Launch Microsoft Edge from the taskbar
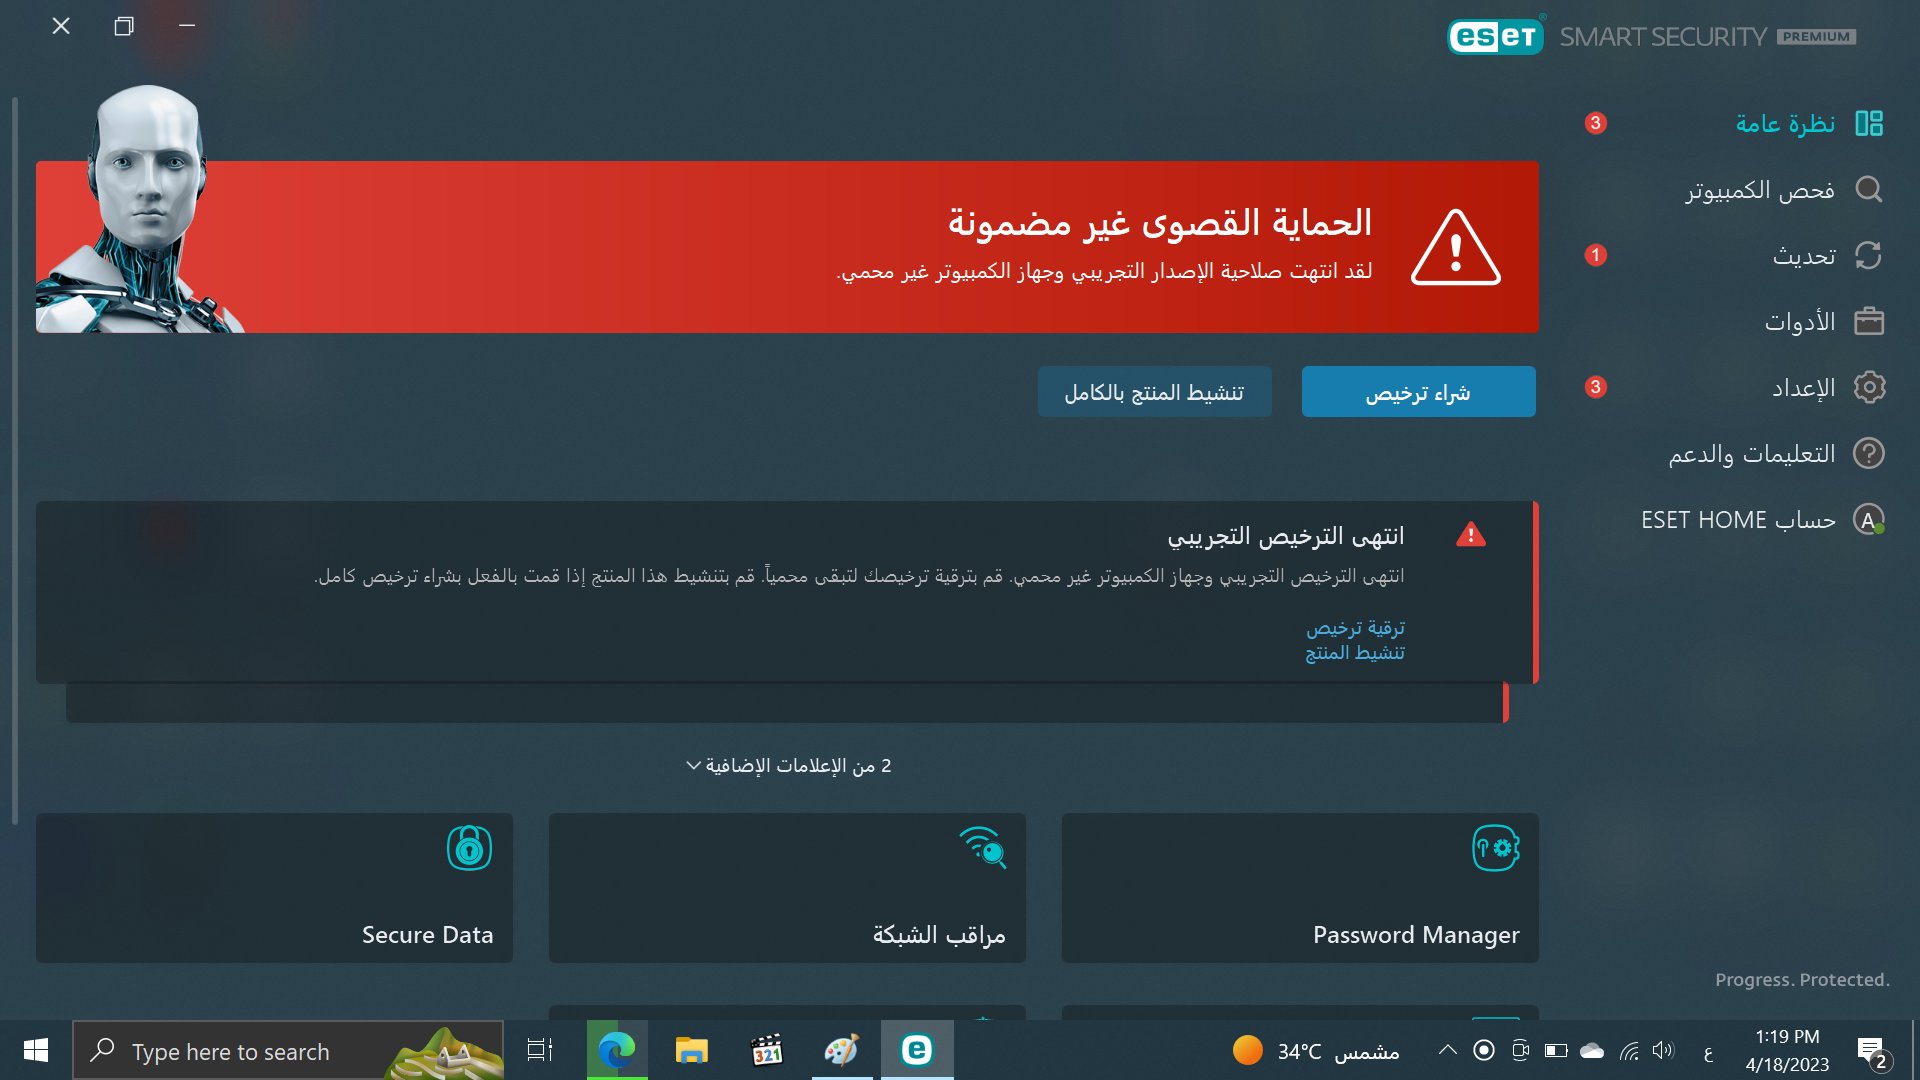Image resolution: width=1920 pixels, height=1080 pixels. (x=617, y=1050)
